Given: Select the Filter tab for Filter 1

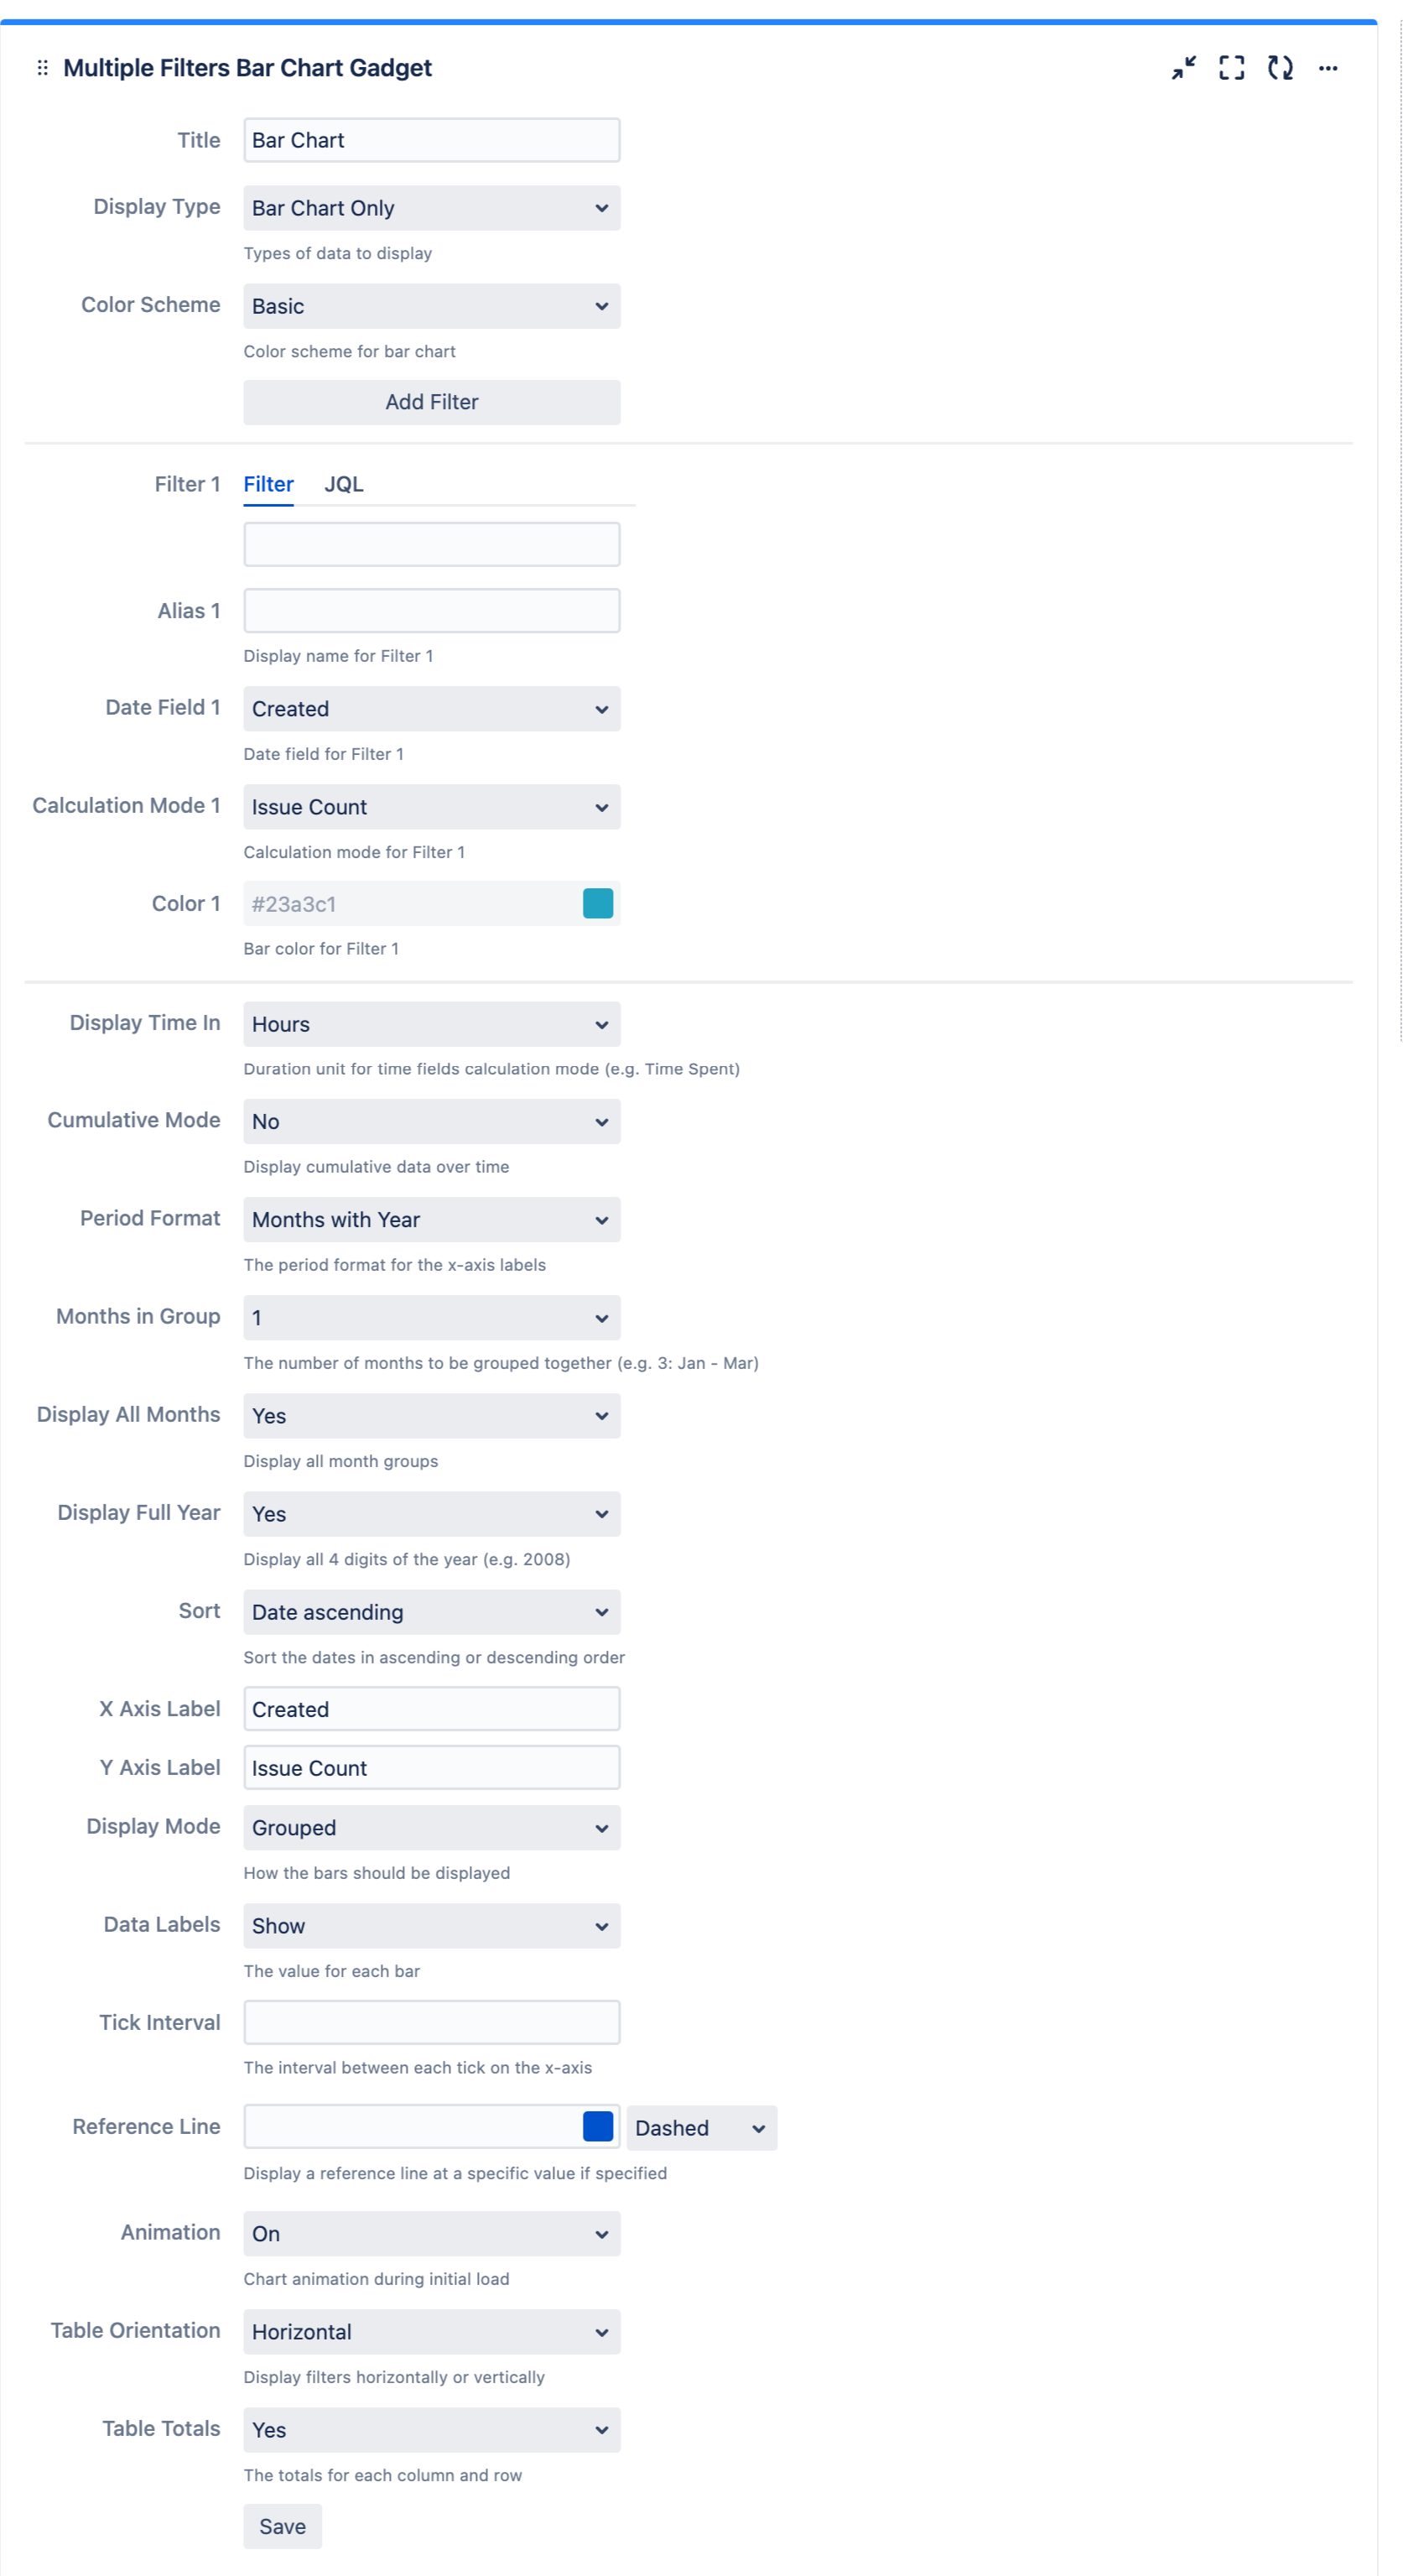Looking at the screenshot, I should [x=268, y=484].
